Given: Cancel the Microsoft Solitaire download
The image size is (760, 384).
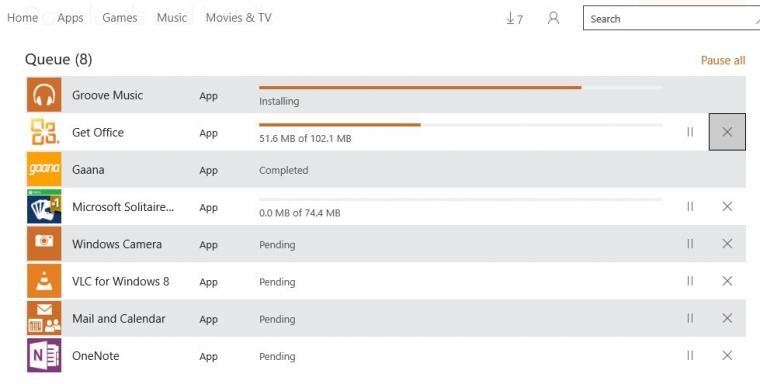Looking at the screenshot, I should [727, 207].
